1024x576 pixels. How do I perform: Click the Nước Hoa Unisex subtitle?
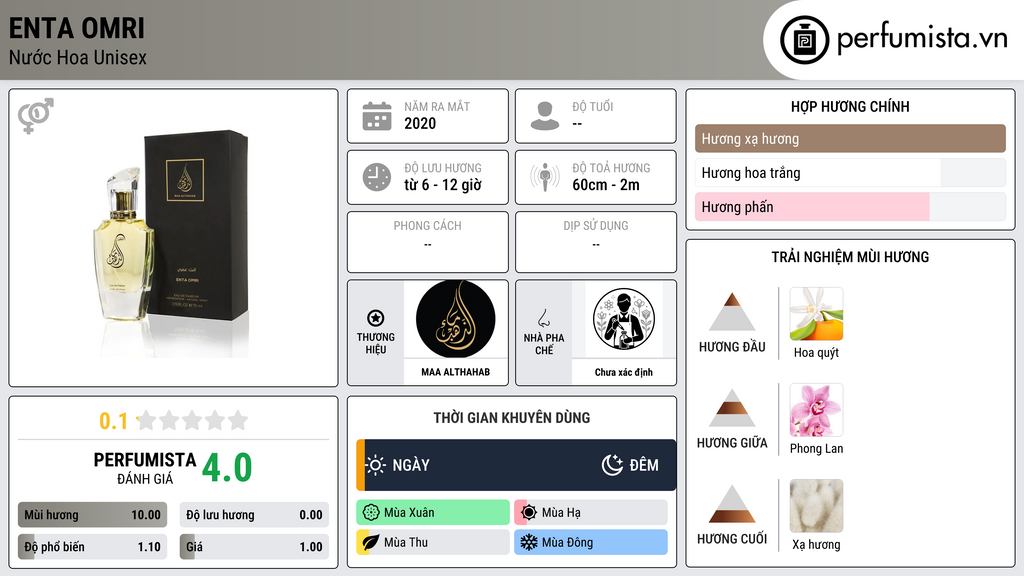coord(78,57)
